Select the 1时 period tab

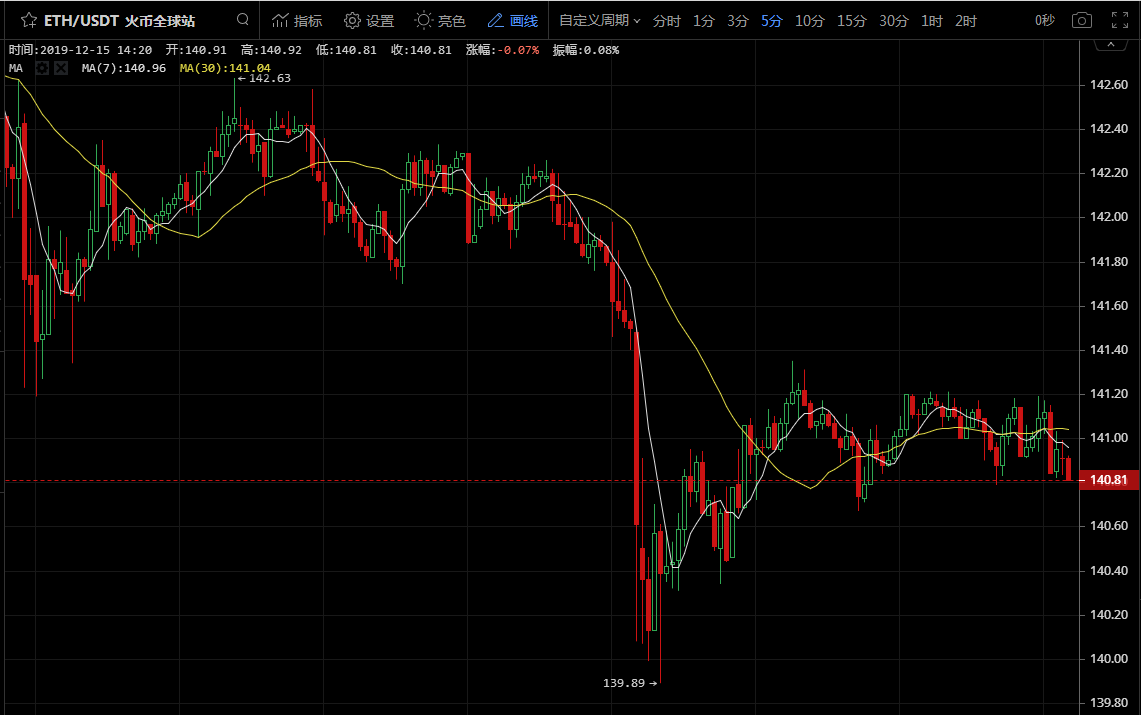point(931,21)
